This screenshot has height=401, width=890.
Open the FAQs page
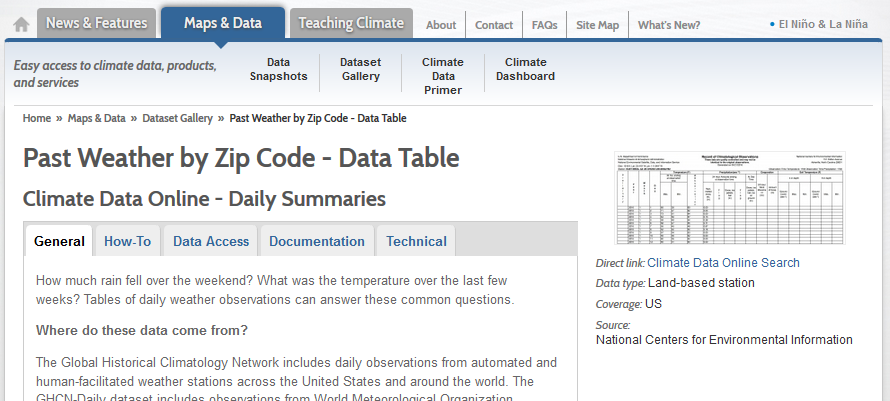[x=545, y=25]
